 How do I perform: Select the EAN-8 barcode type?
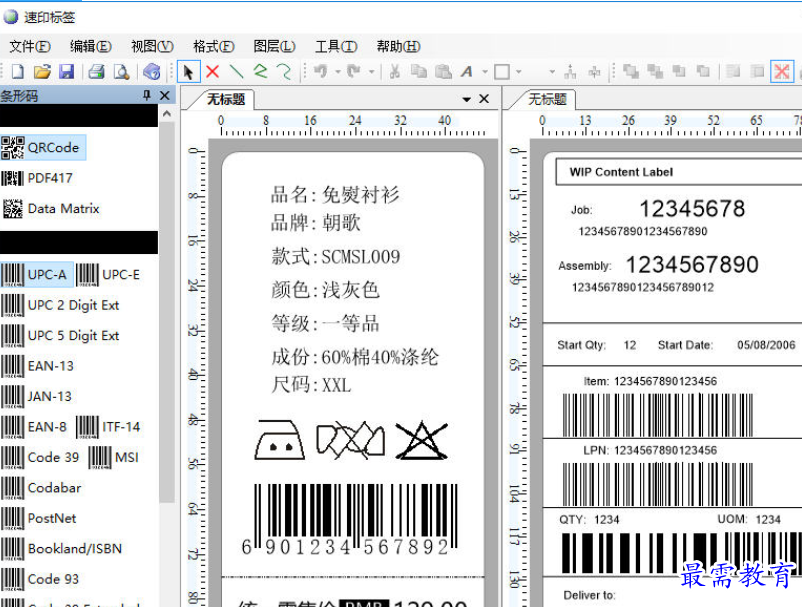pos(34,427)
